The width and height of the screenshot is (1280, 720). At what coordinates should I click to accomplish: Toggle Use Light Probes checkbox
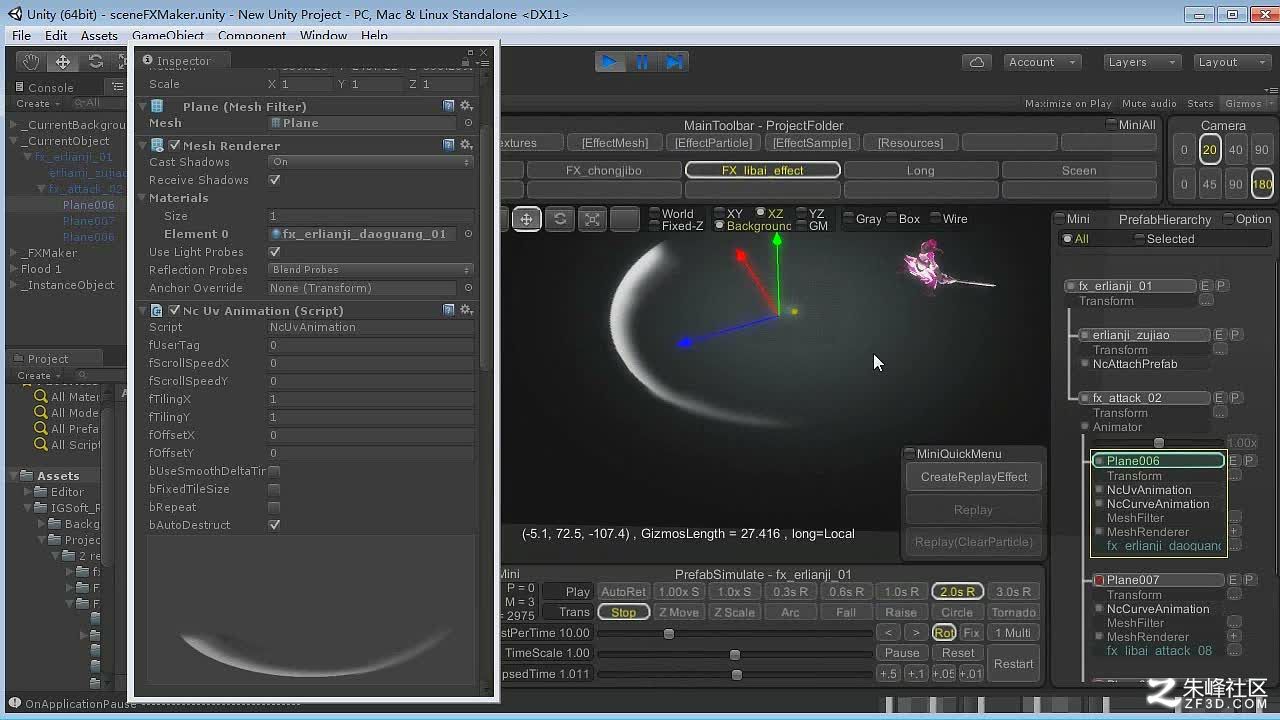click(x=274, y=252)
